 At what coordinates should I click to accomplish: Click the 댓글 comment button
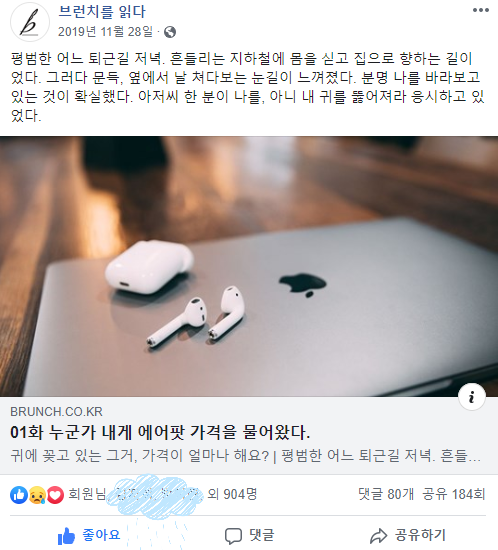tap(249, 536)
